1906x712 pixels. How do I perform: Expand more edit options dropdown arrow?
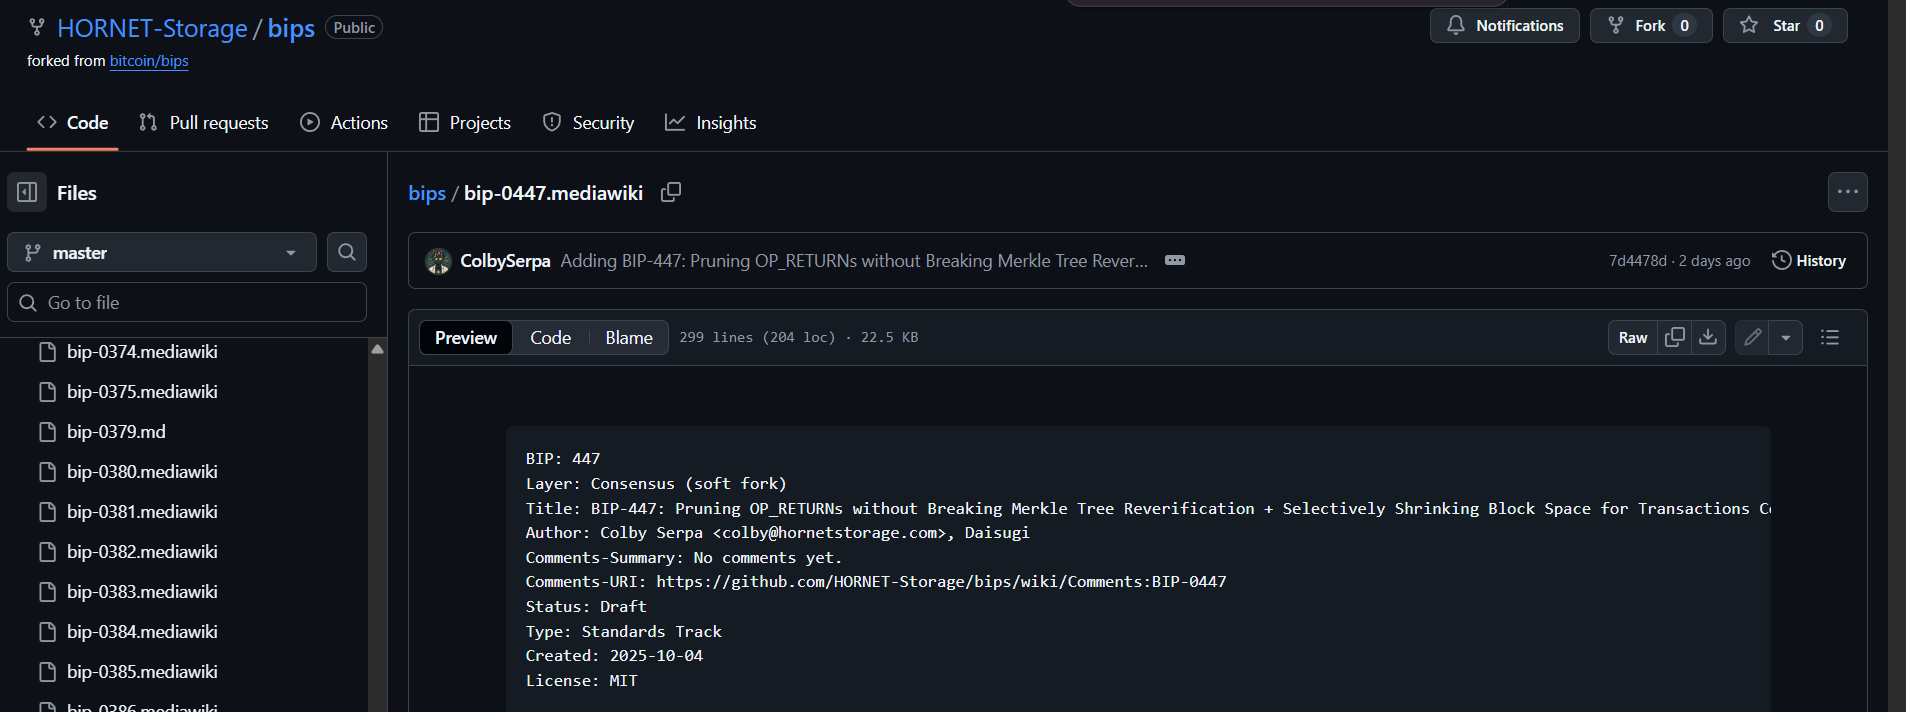pyautogui.click(x=1786, y=338)
